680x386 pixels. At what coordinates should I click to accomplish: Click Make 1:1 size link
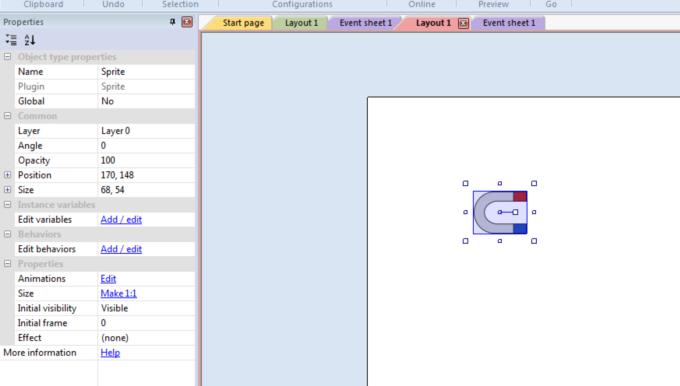click(x=118, y=294)
